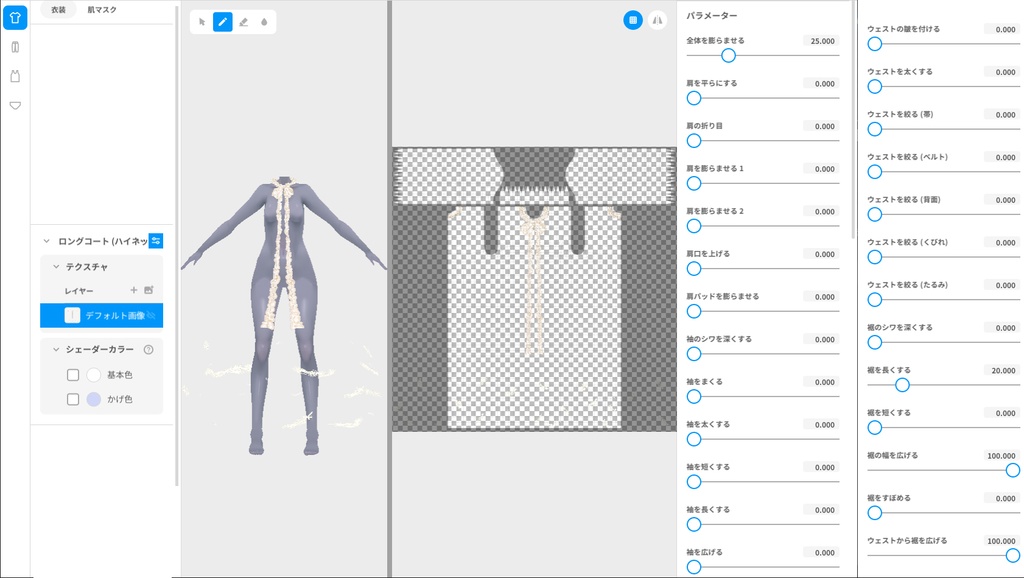Collapse the テクスチャ section
Screen dimensions: 1024x578
[x=56, y=266]
